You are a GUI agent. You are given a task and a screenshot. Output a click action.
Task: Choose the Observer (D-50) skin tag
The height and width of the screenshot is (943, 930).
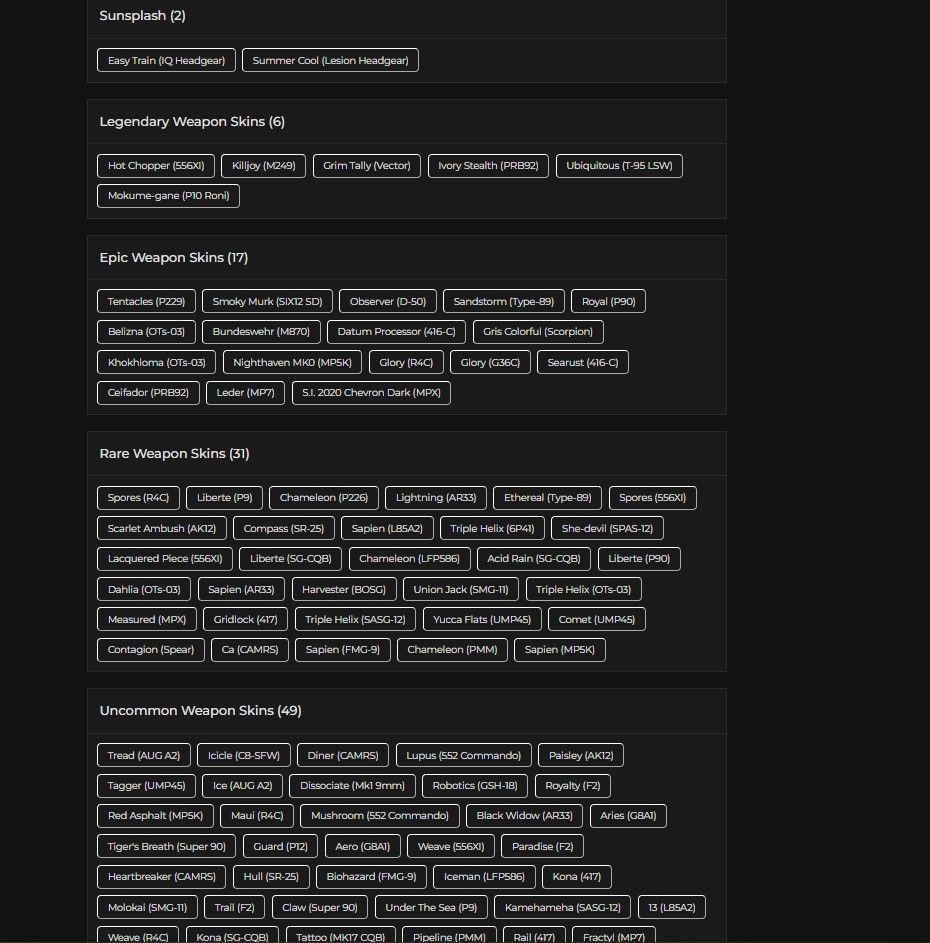[x=388, y=301]
